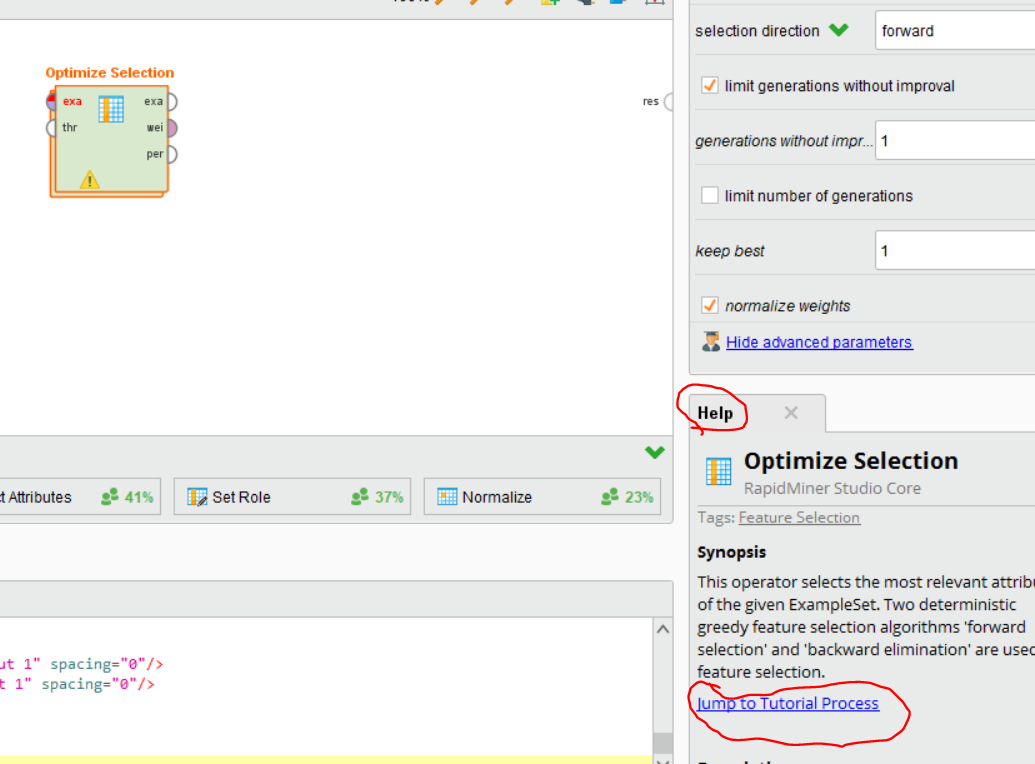This screenshot has width=1035, height=764.
Task: Click the wei output port of the operator
Action: 172,128
